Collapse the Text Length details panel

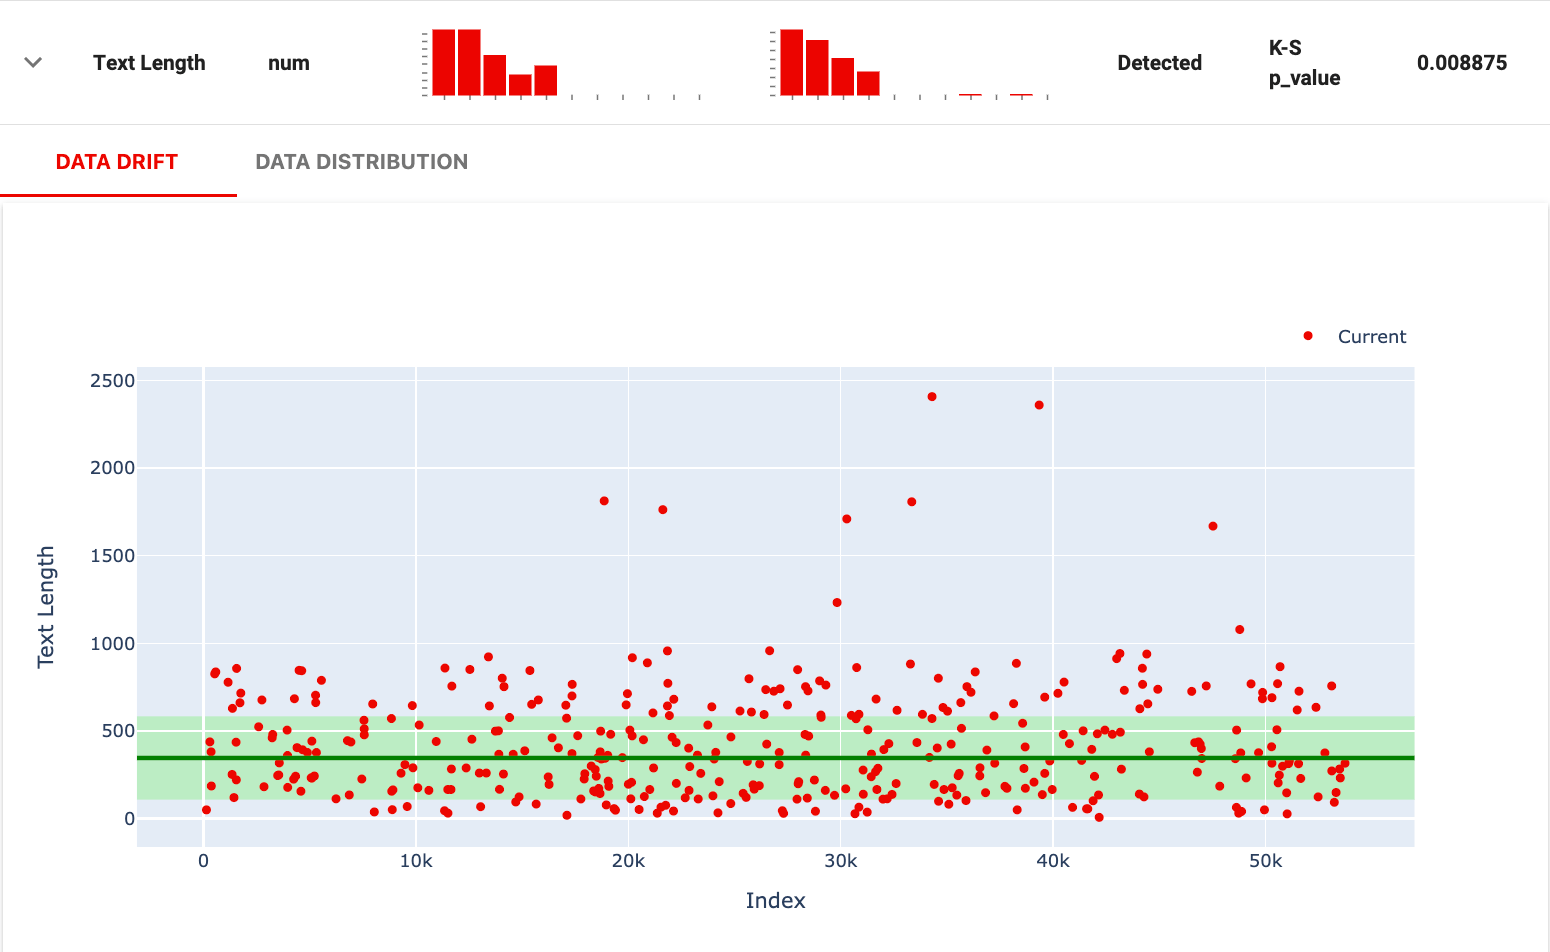pyautogui.click(x=33, y=62)
